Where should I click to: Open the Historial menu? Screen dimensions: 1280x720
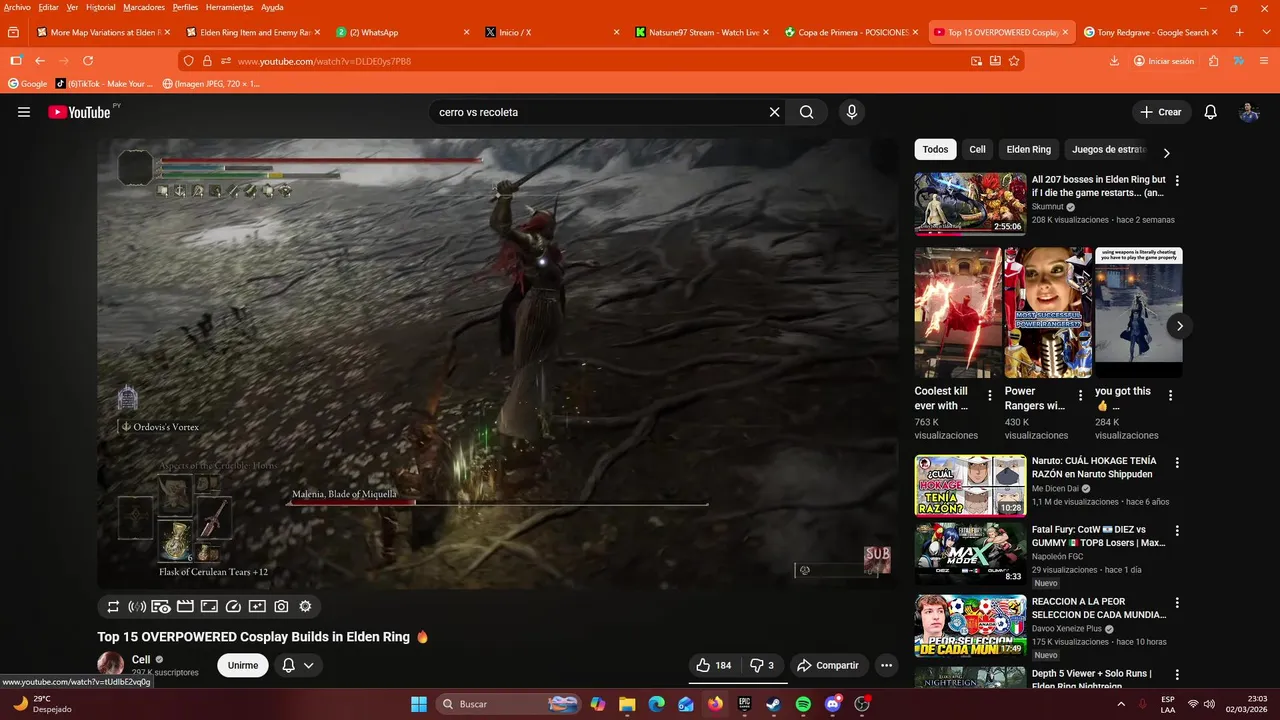pos(100,7)
